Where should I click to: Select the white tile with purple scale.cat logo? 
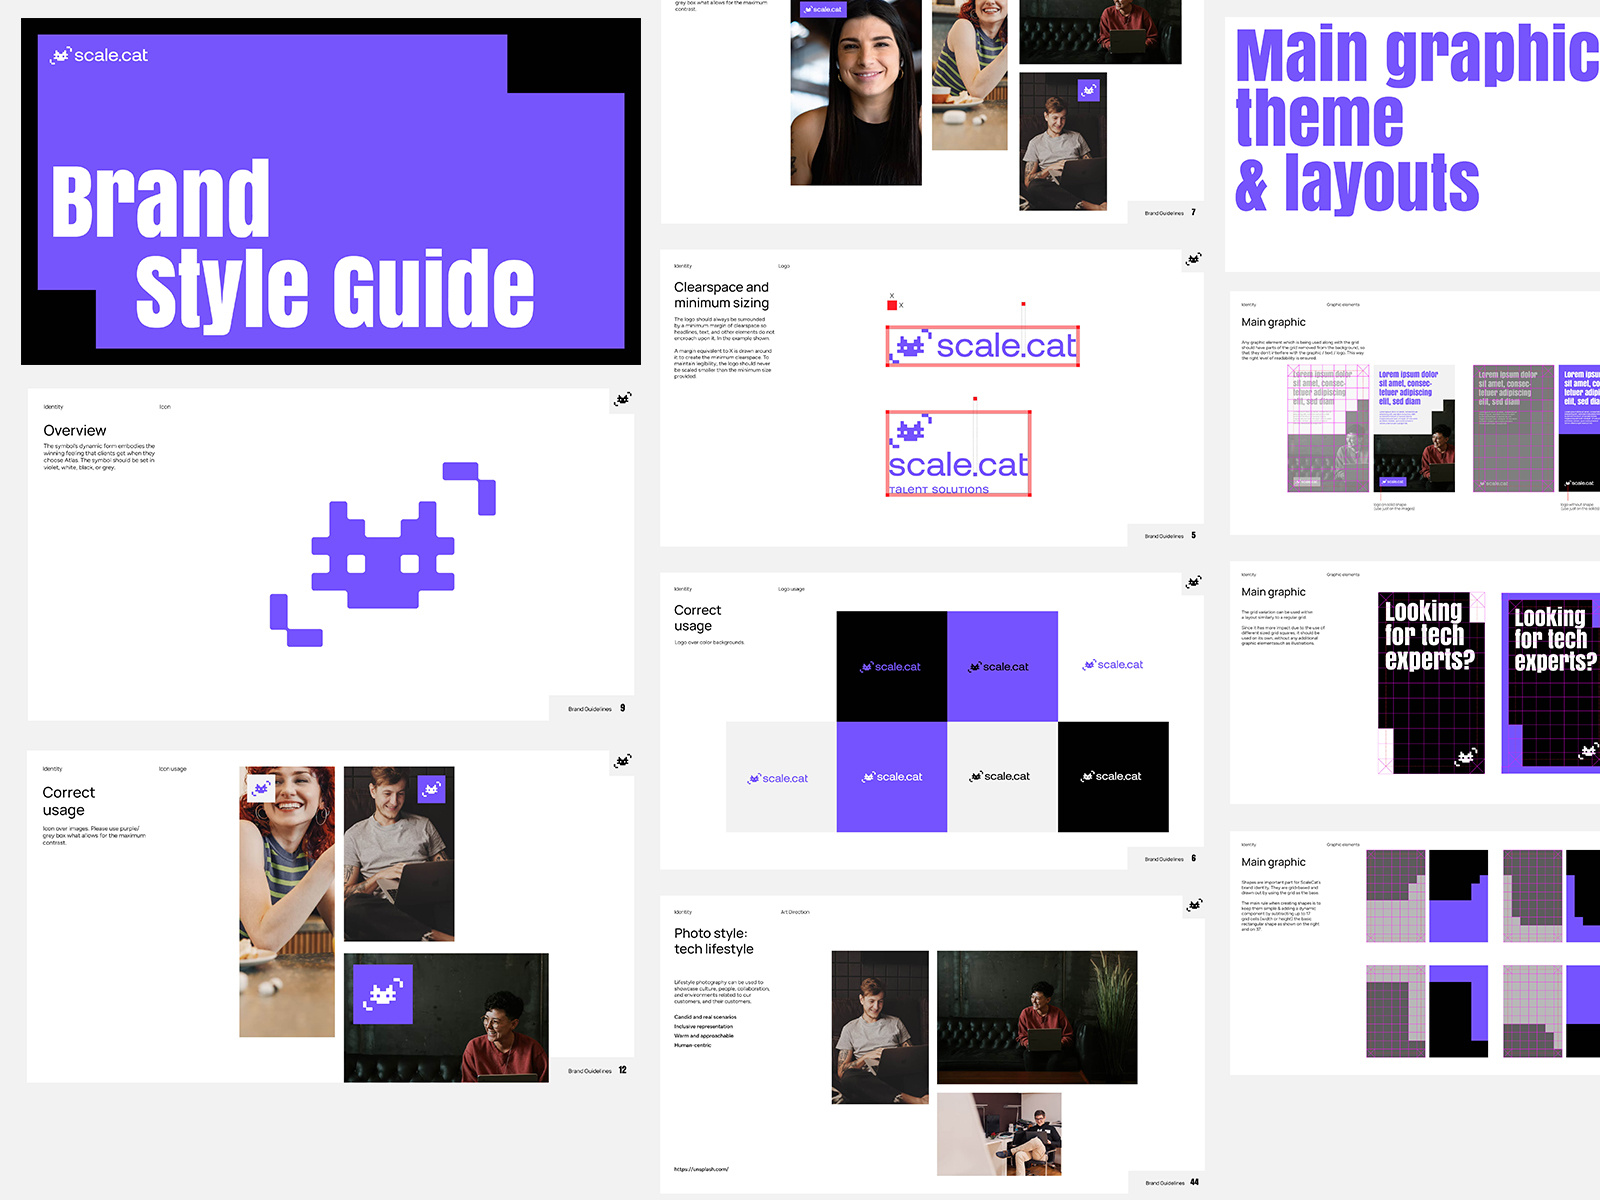[x=1113, y=666]
